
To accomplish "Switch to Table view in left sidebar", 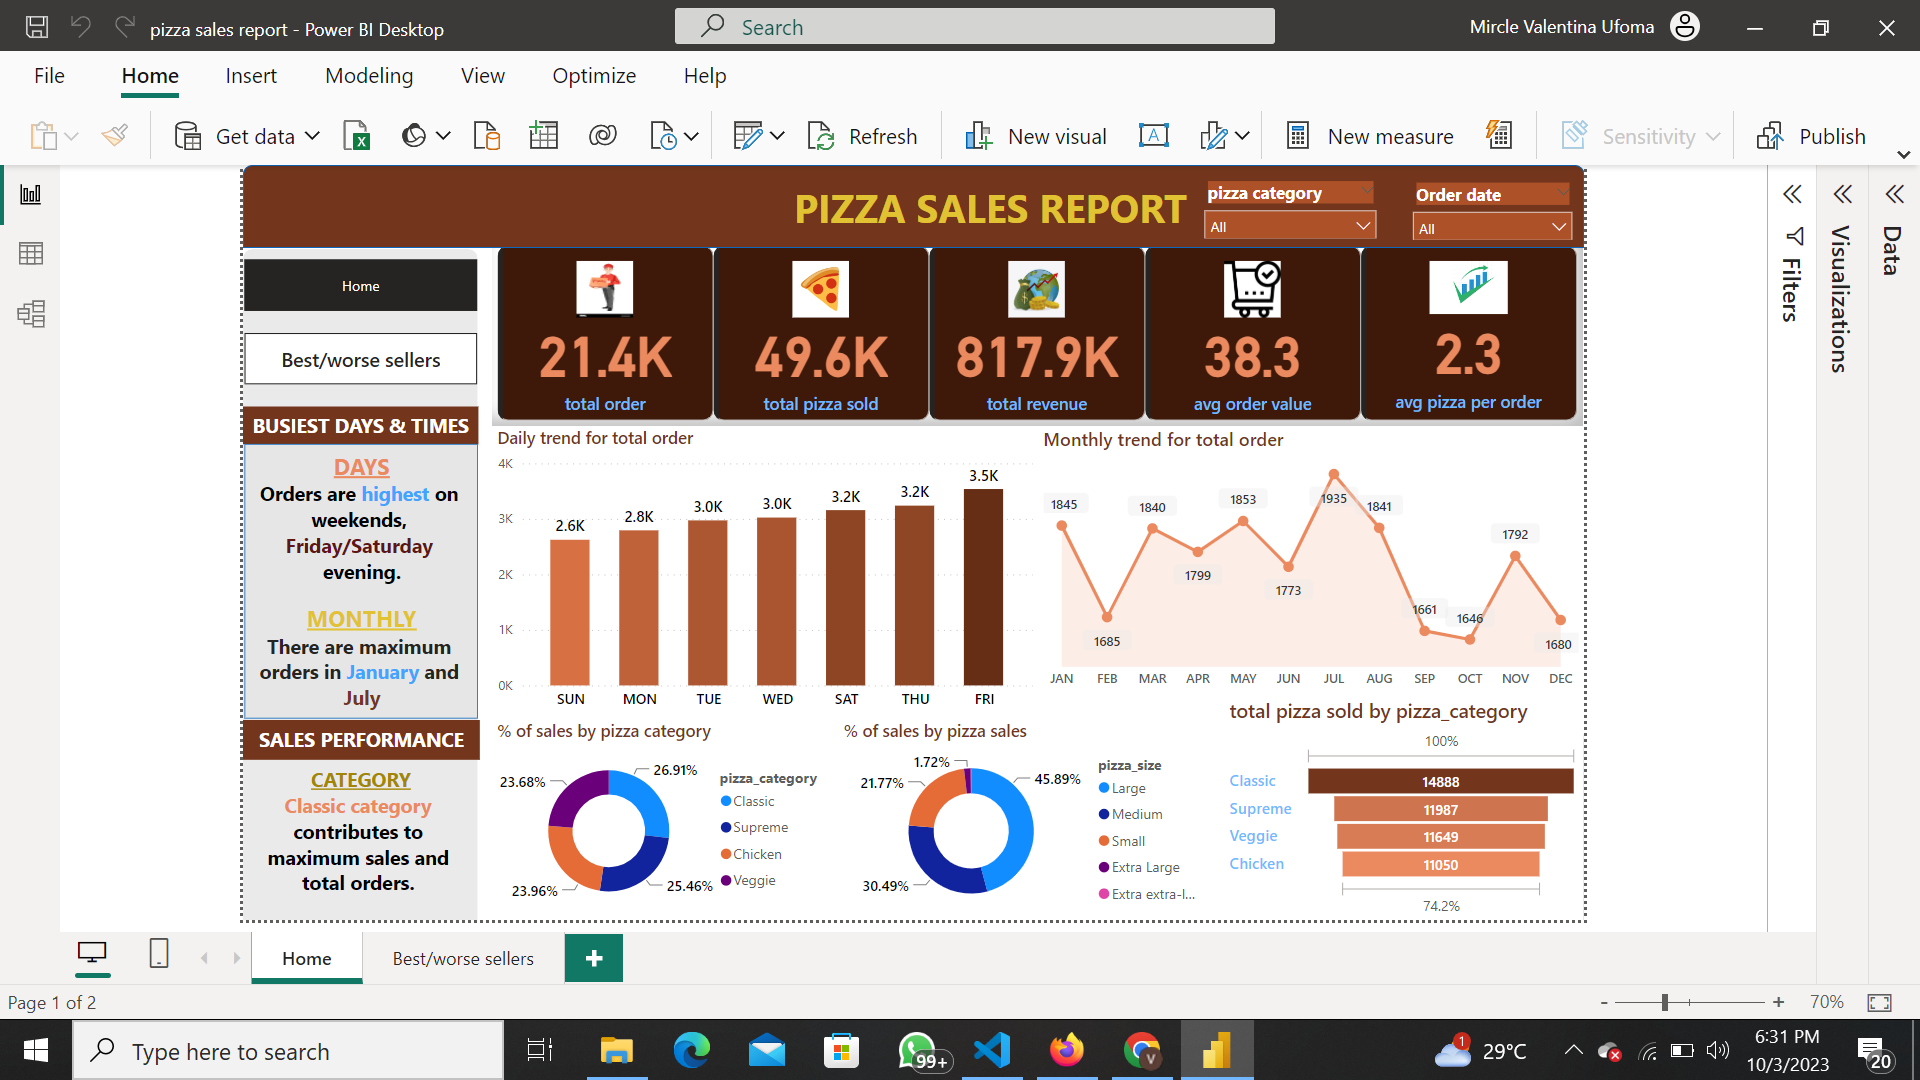I will click(30, 253).
